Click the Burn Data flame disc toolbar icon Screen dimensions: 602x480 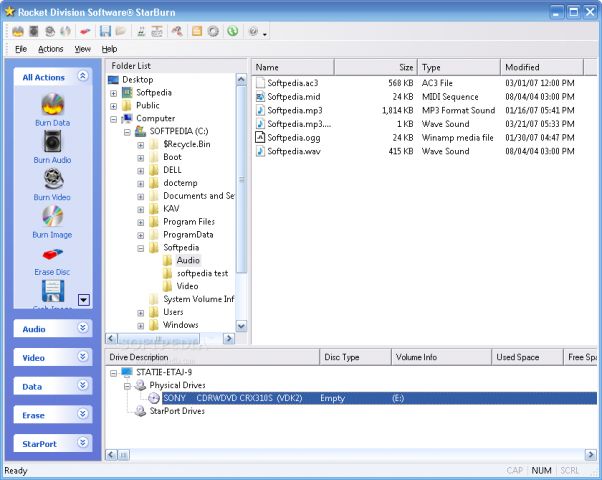click(18, 31)
